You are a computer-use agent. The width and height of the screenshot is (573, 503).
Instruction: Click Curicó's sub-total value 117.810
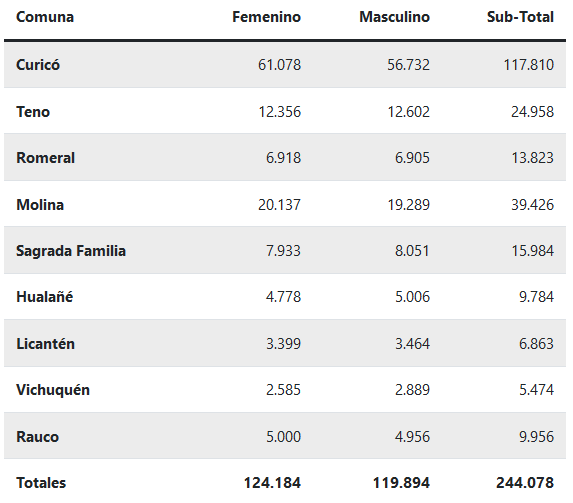pyautogui.click(x=529, y=65)
